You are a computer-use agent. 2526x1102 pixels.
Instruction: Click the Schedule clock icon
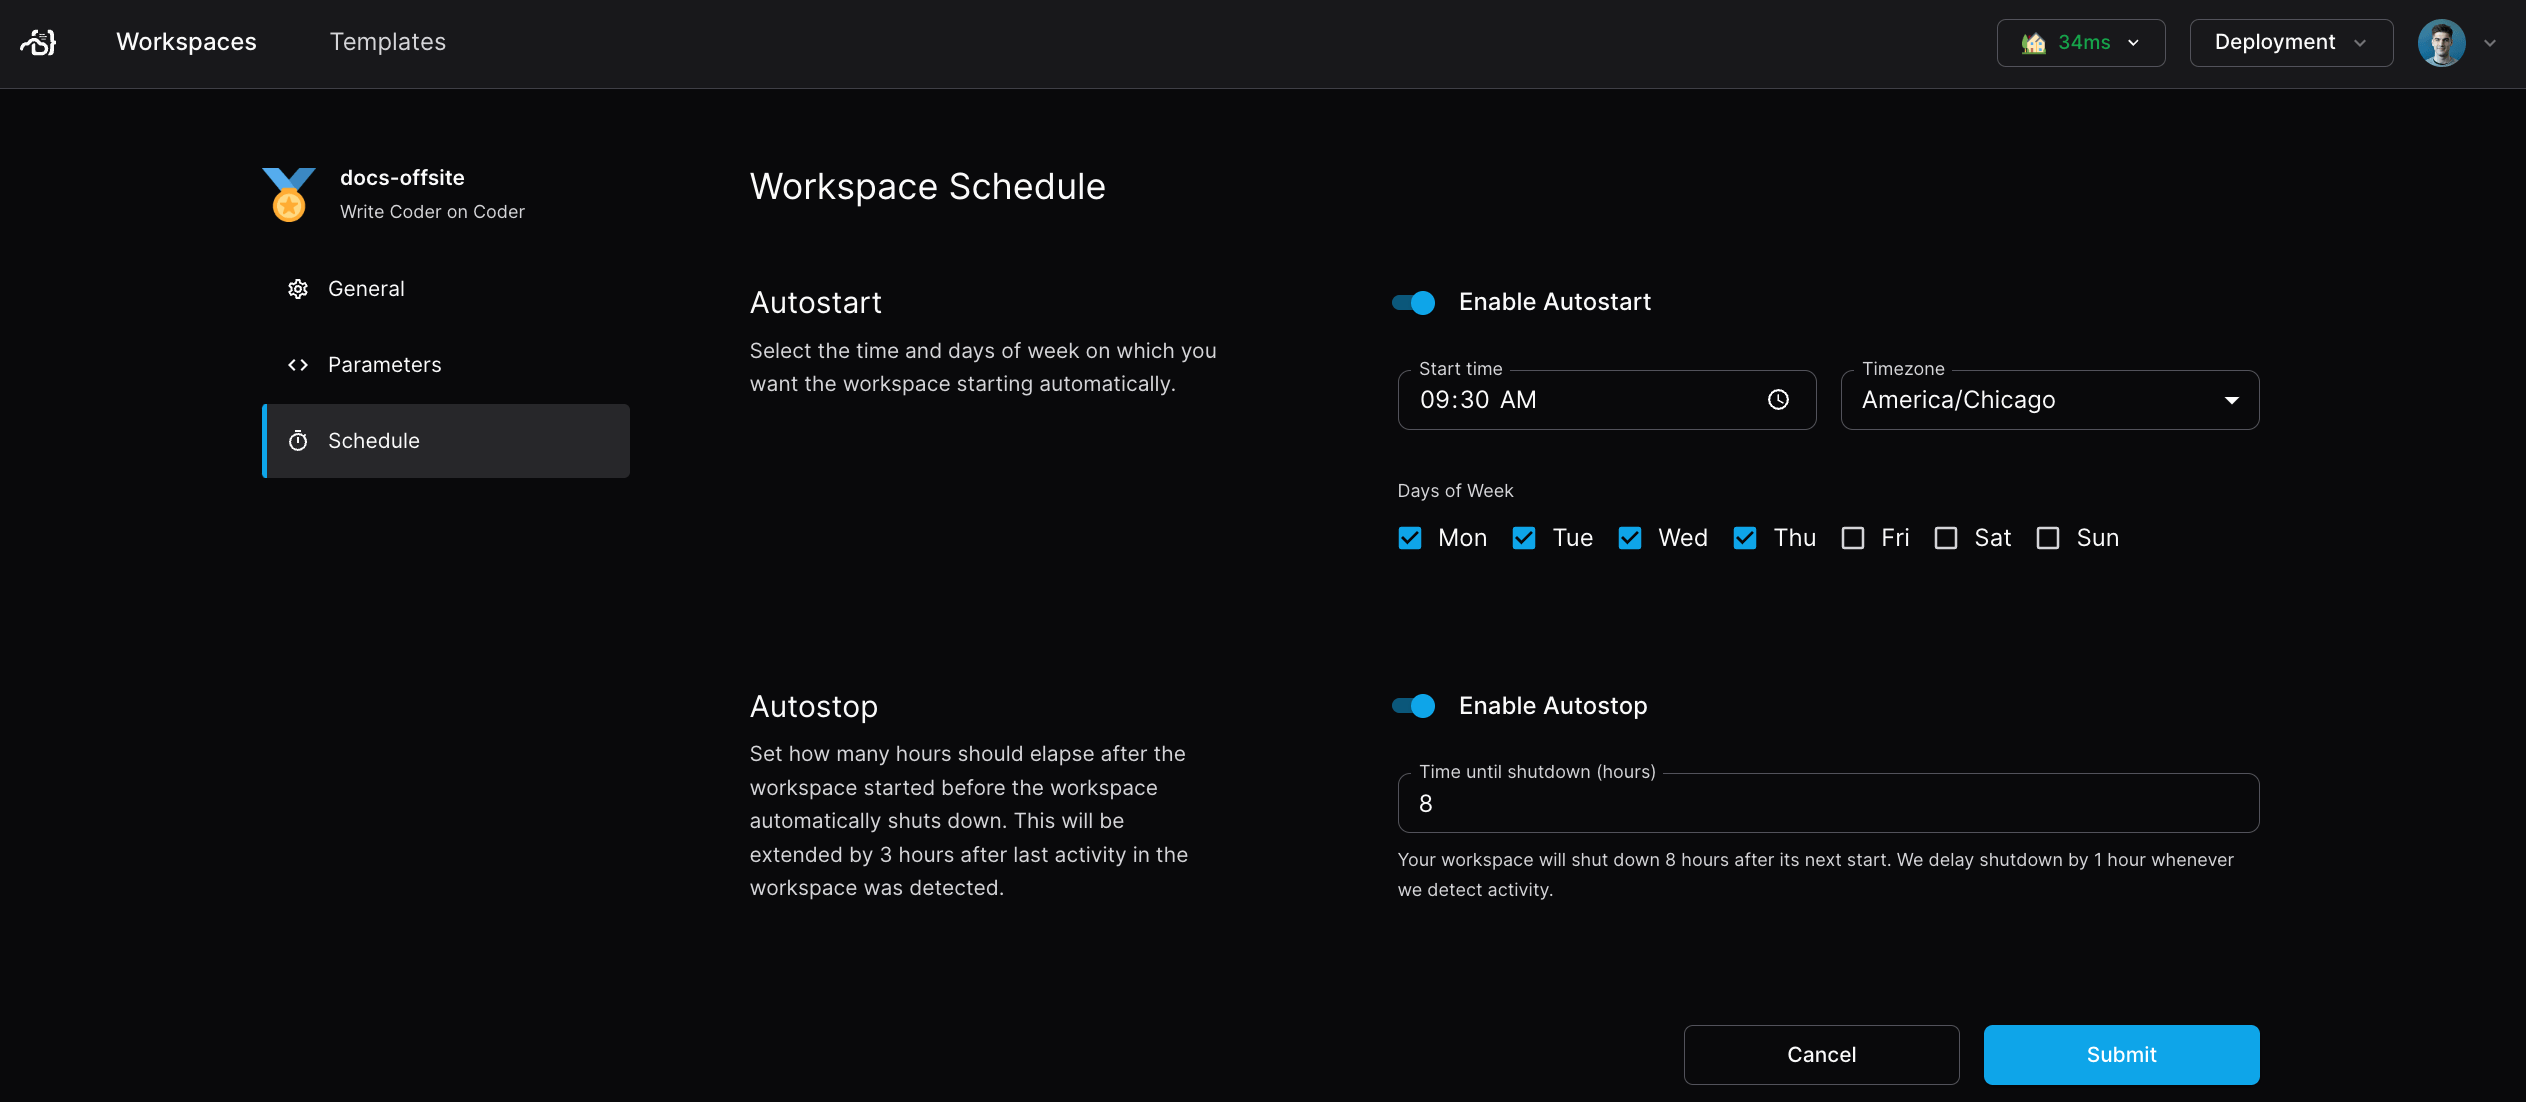click(300, 438)
